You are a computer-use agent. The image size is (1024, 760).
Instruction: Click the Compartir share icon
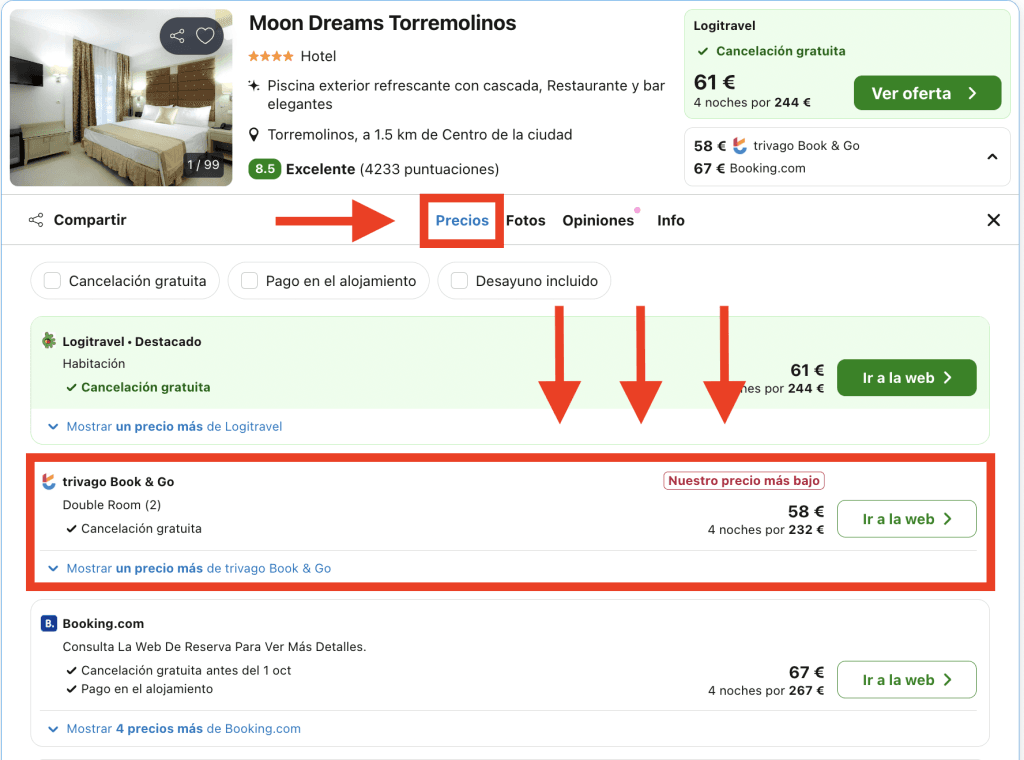[36, 220]
